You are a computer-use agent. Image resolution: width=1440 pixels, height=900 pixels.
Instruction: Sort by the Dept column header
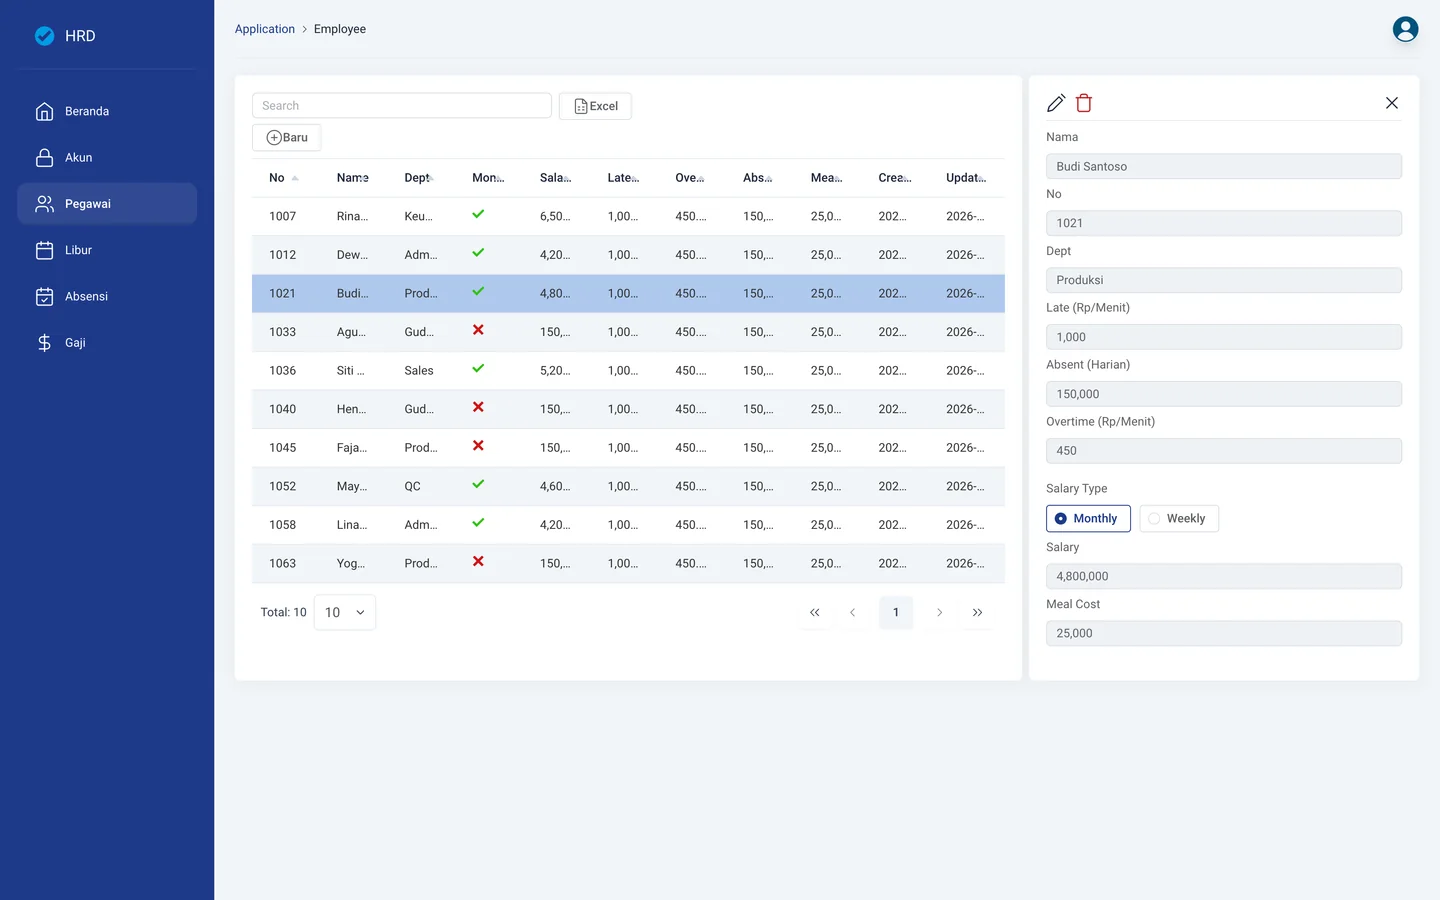(x=421, y=178)
